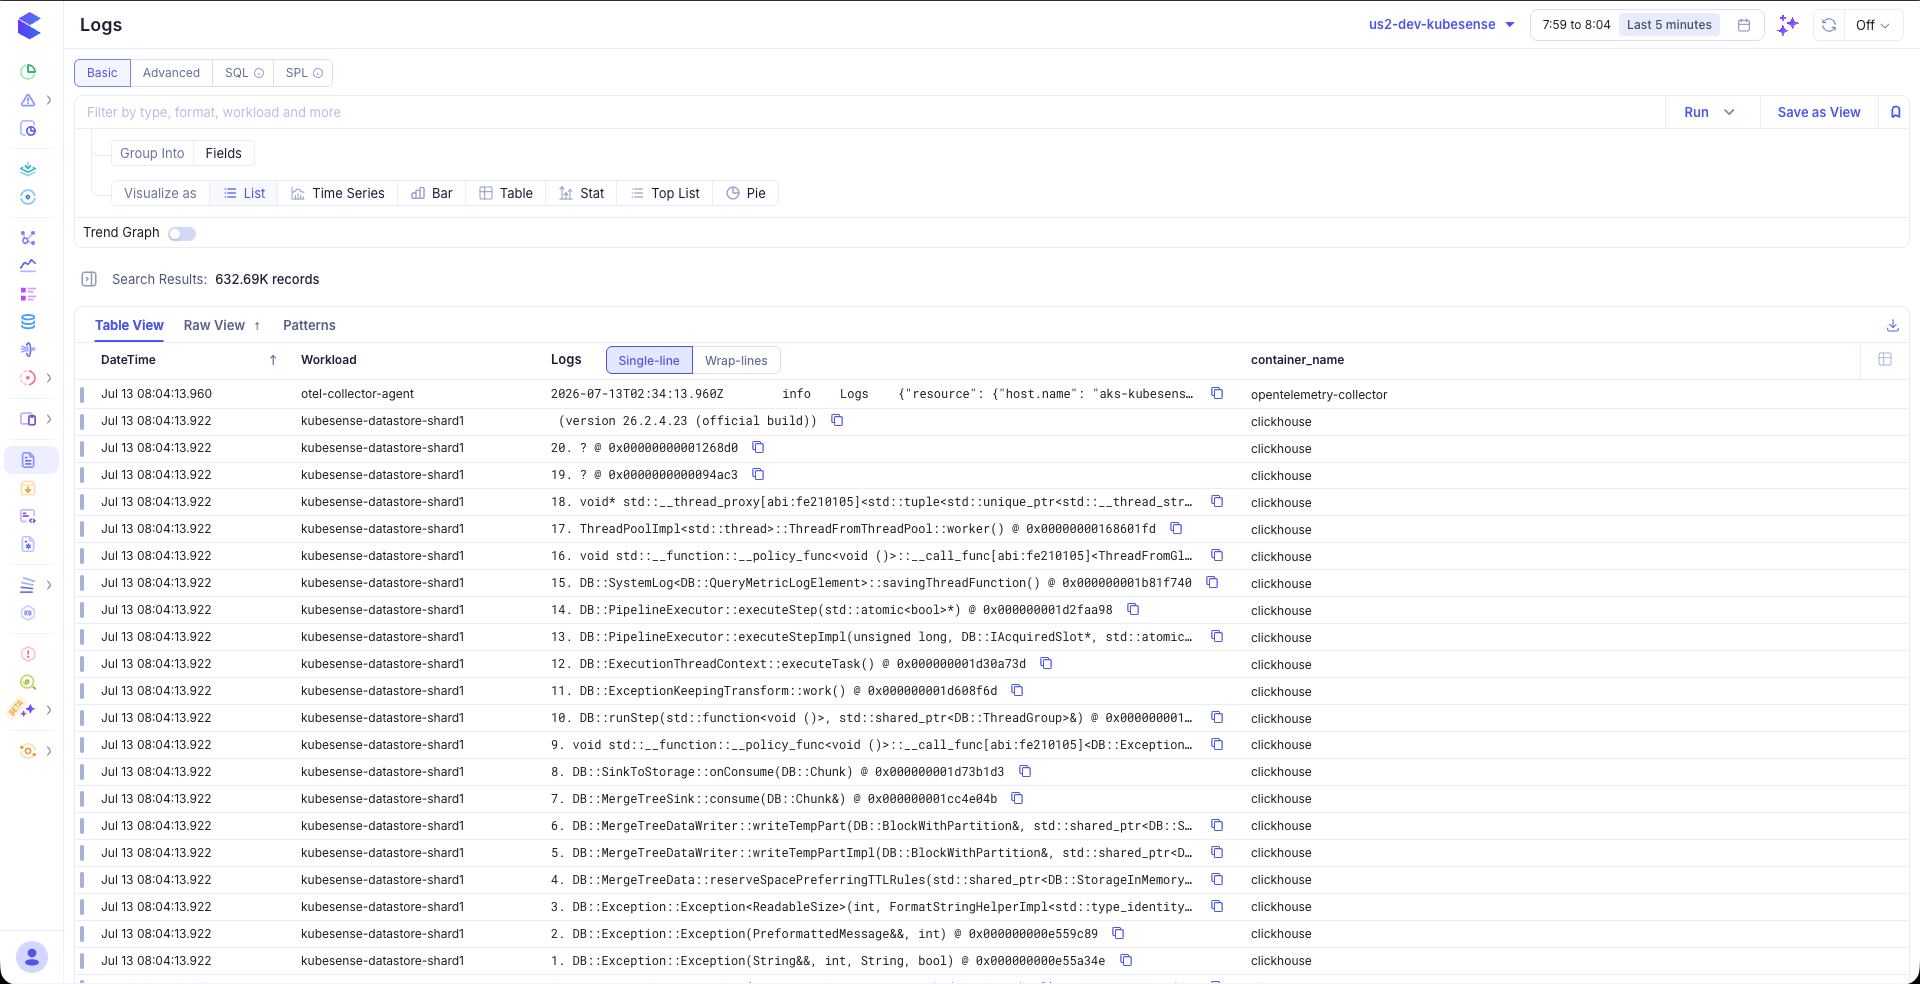Open the pink hexagon exclamation sidebar icon
The image size is (1920, 984).
[x=28, y=654]
